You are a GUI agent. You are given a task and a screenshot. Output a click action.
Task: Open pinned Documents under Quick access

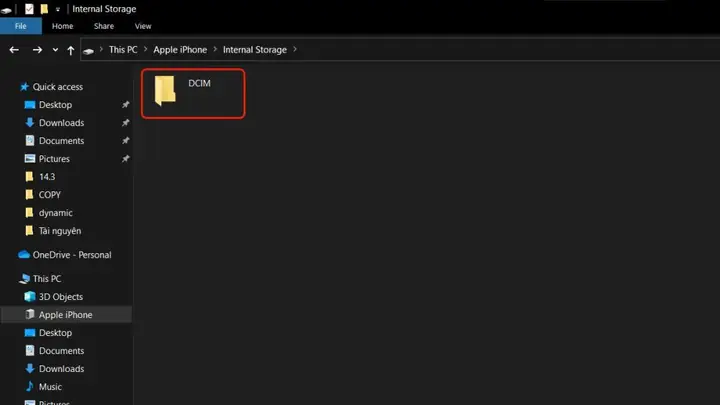coord(62,141)
